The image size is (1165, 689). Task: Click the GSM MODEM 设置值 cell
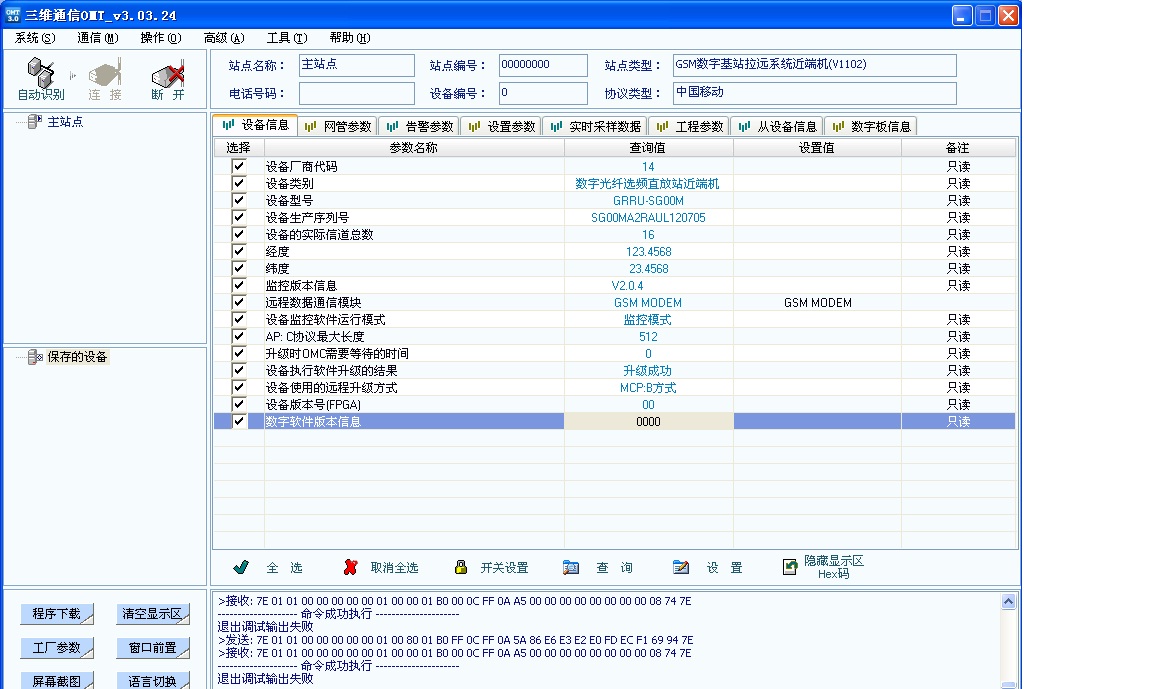[817, 303]
